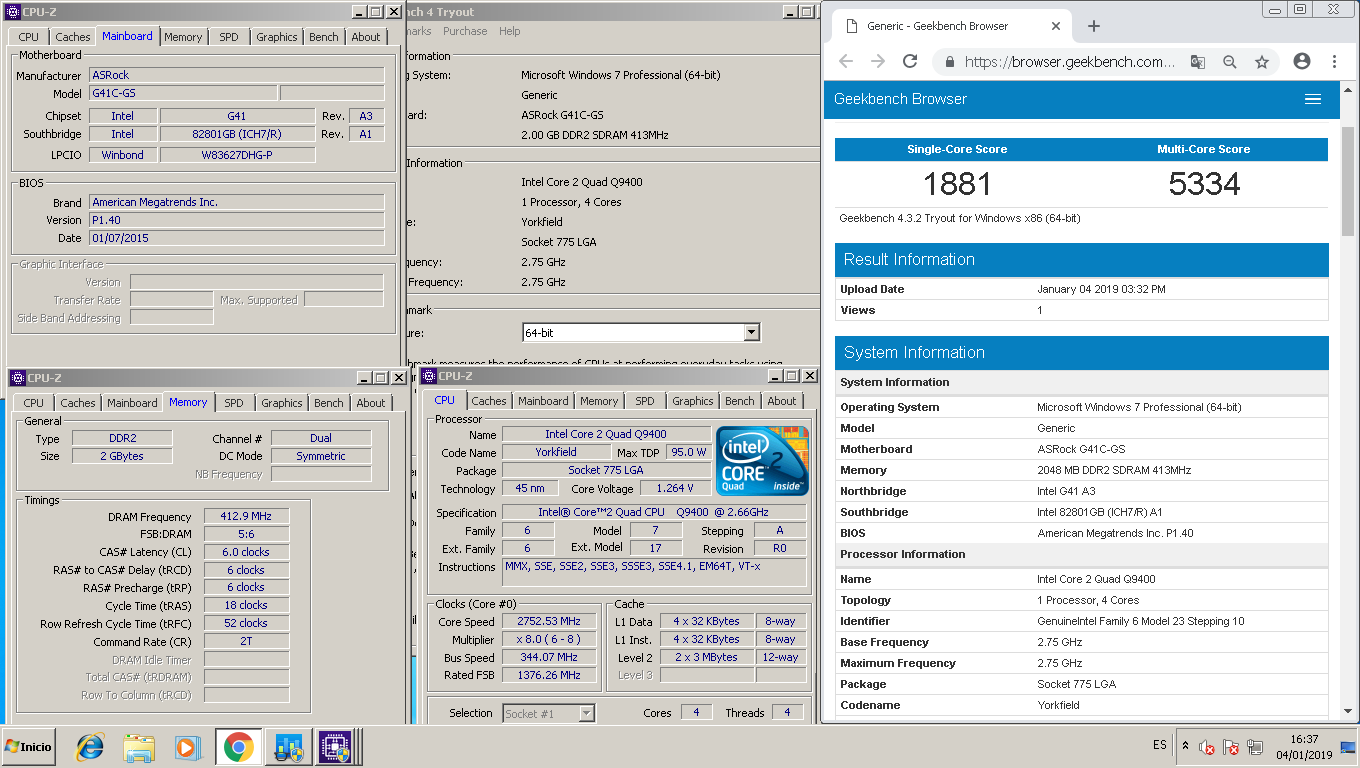Image resolution: width=1360 pixels, height=768 pixels.
Task: Open Windows Media Player from taskbar
Action: (187, 747)
